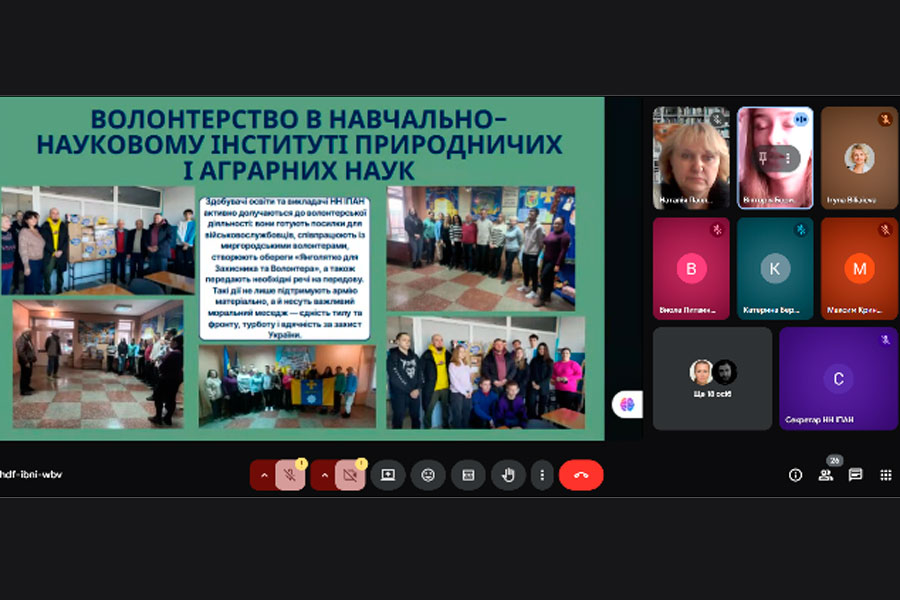Viewport: 900px width, 600px height.
Task: Click the muted mic icon on purple C tile
Action: point(885,340)
